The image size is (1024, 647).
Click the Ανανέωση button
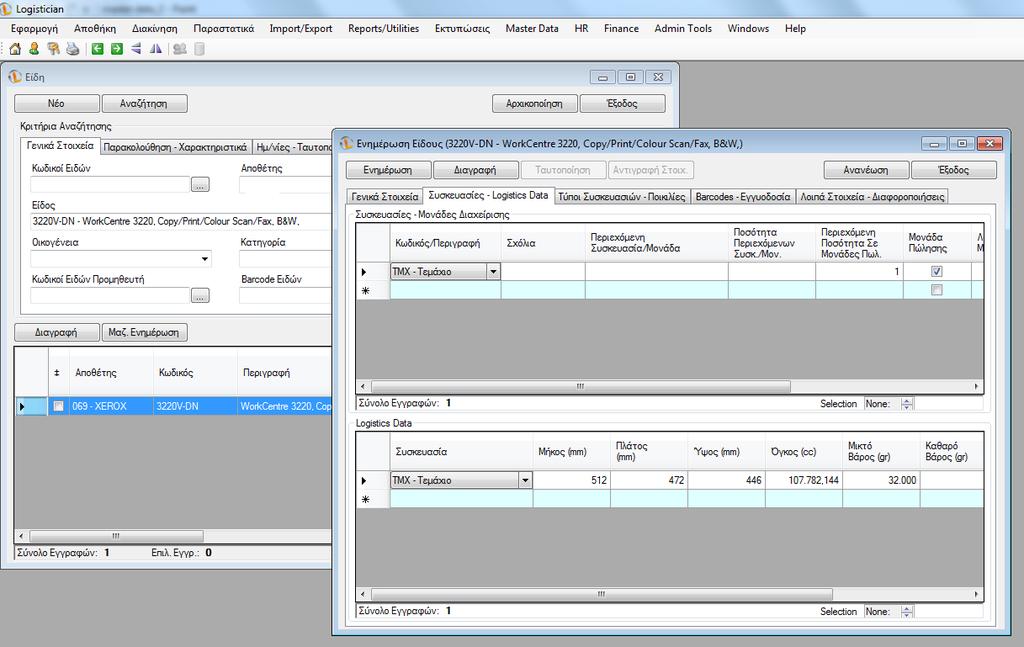866,170
